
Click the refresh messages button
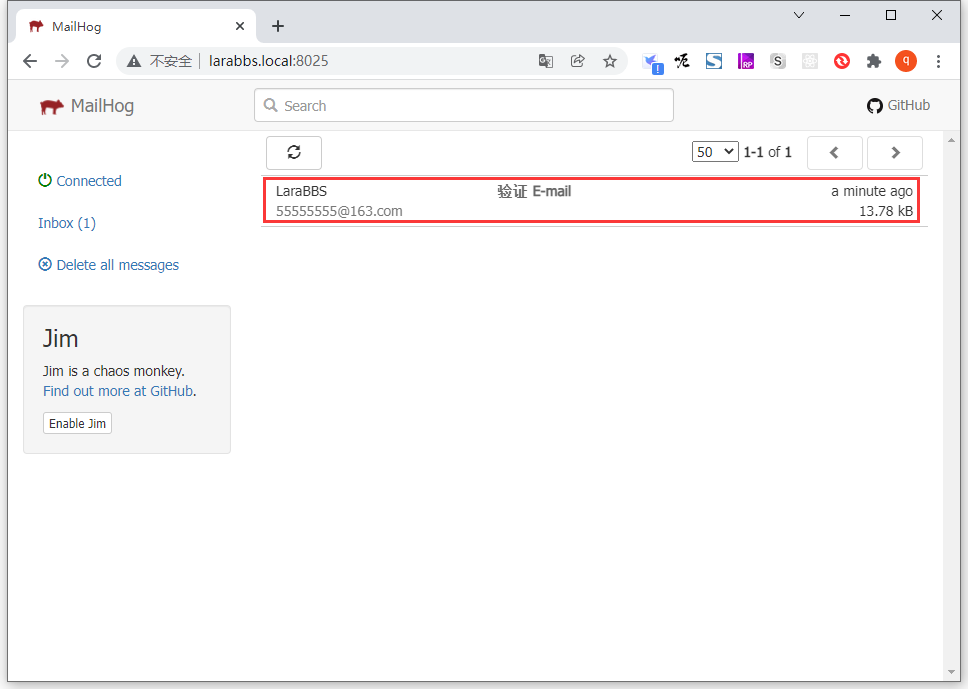tap(294, 152)
